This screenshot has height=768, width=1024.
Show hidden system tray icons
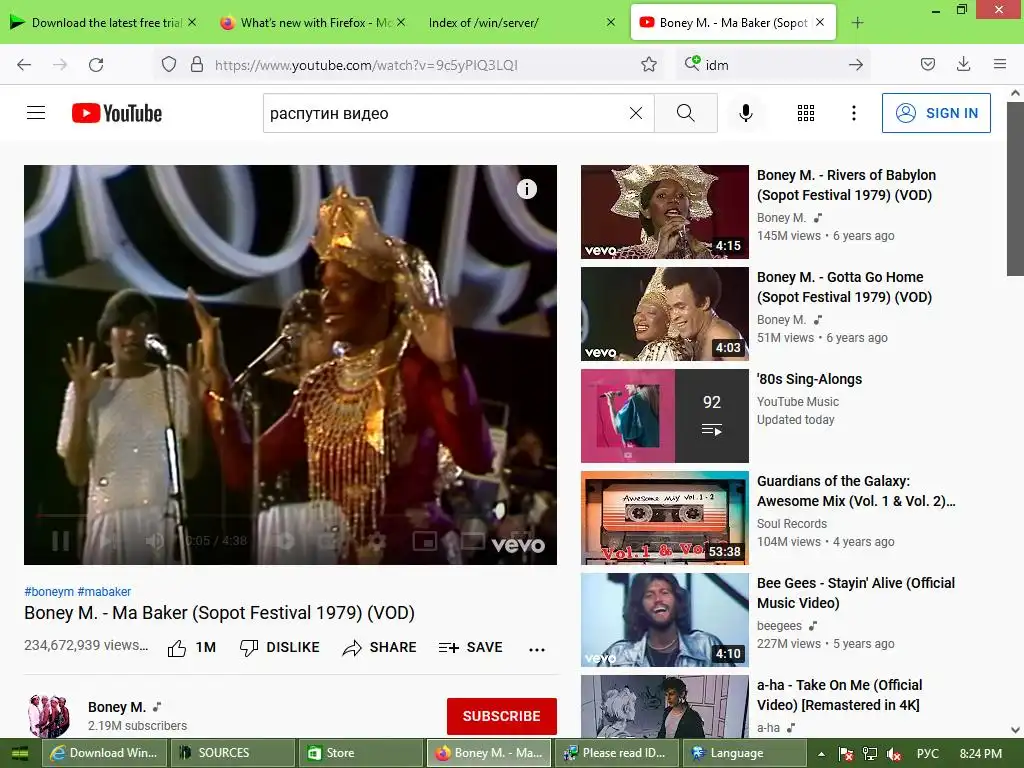(x=821, y=754)
